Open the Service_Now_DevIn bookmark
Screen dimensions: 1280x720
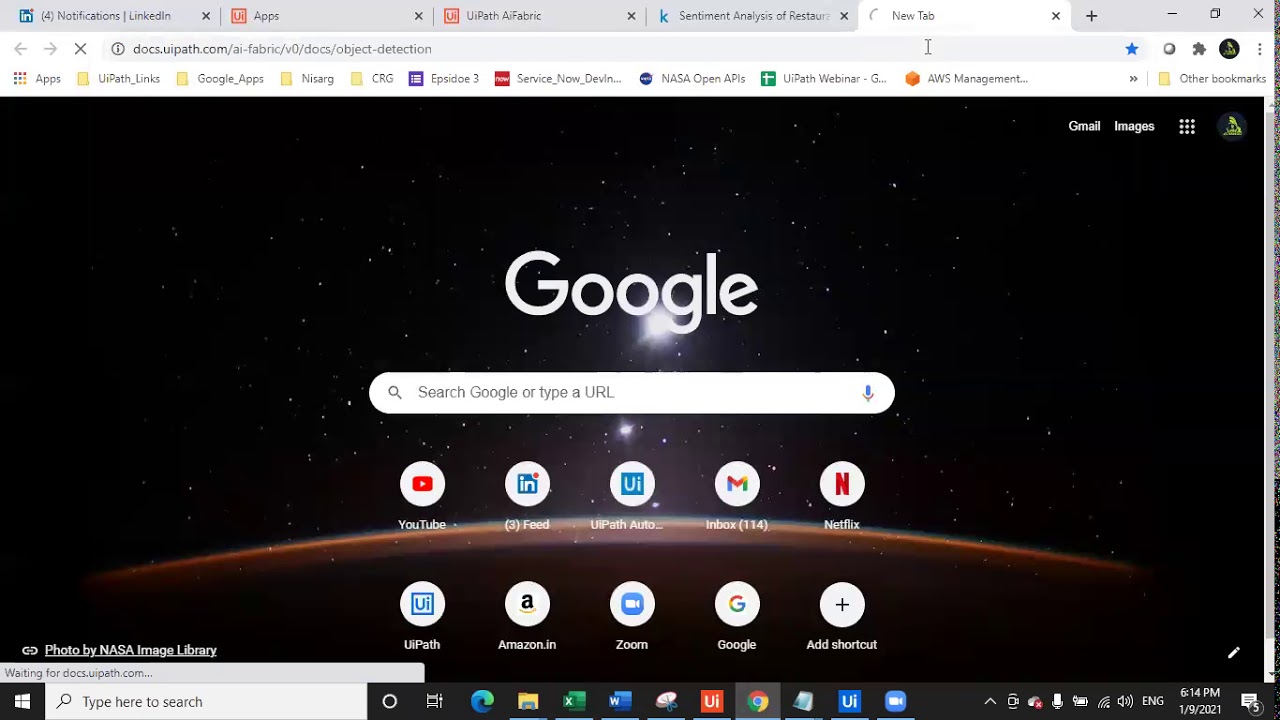(558, 79)
